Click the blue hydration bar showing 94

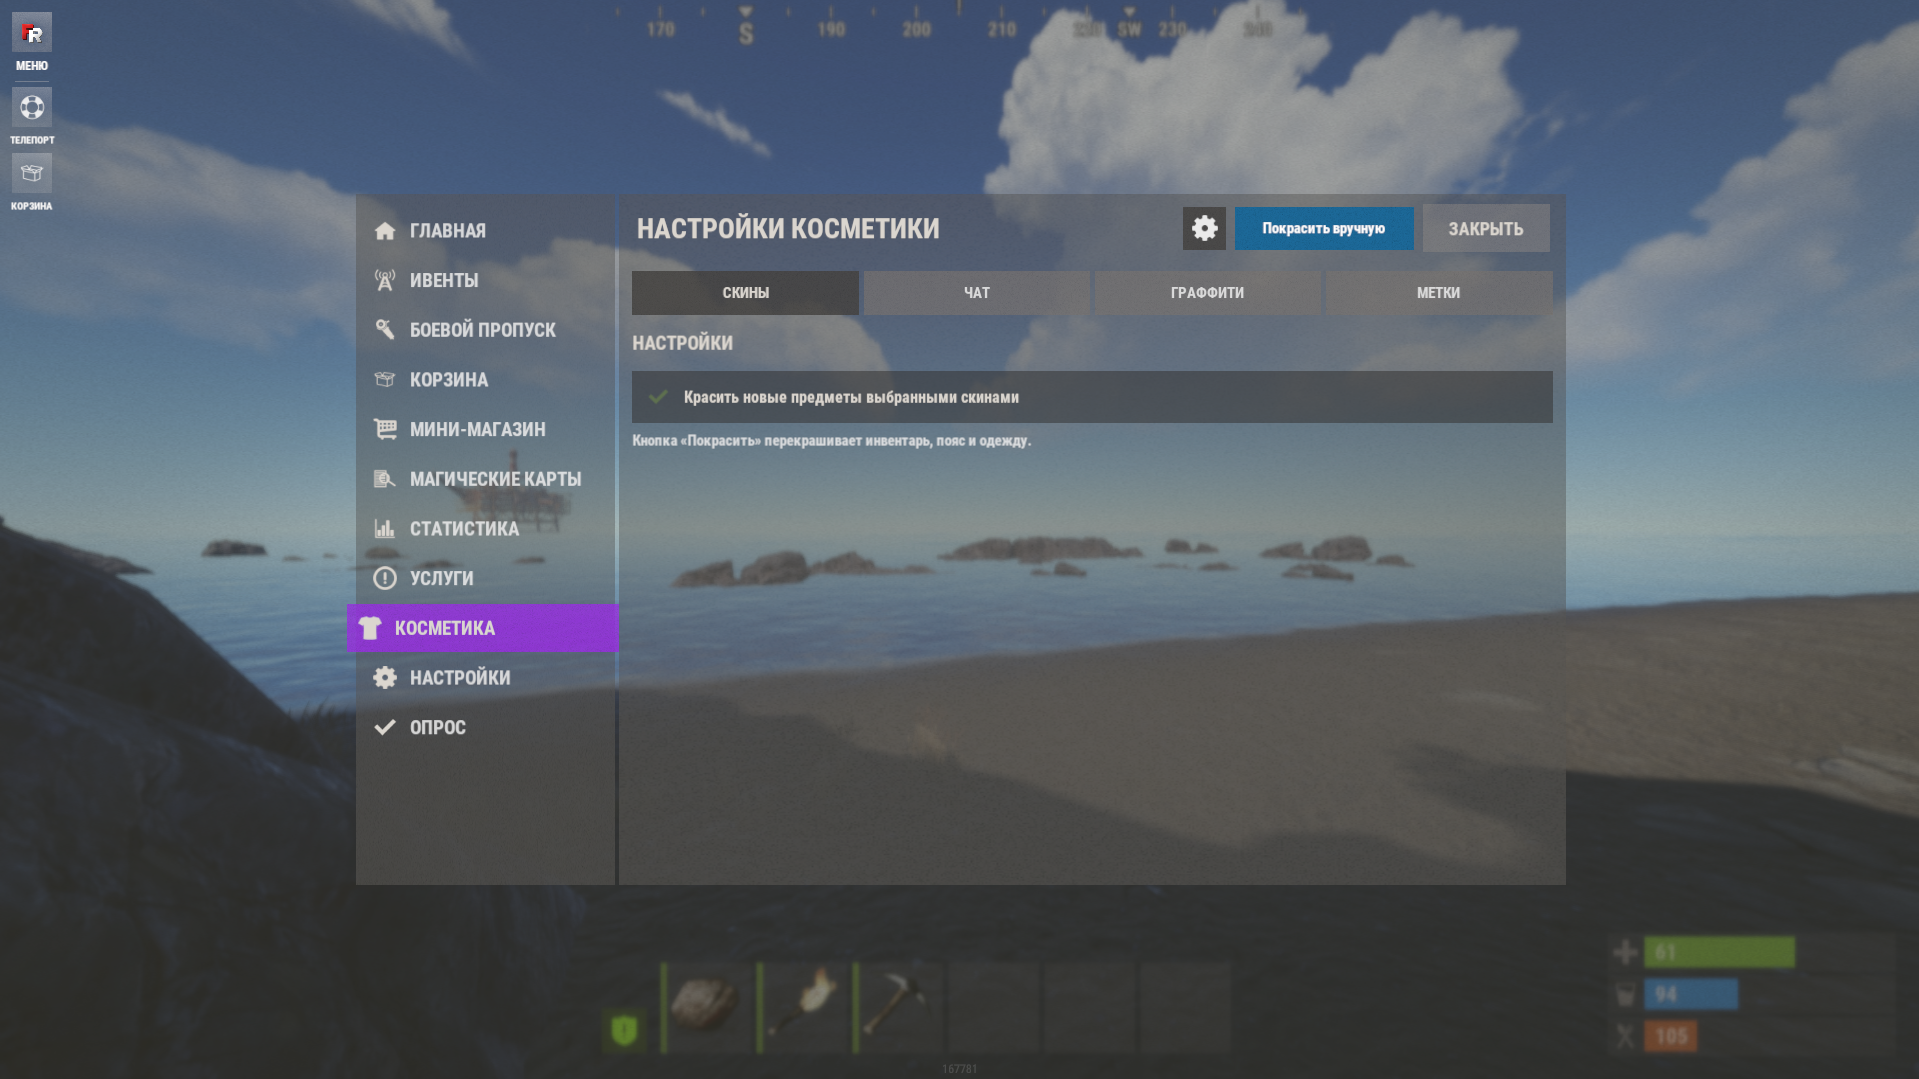(1691, 994)
